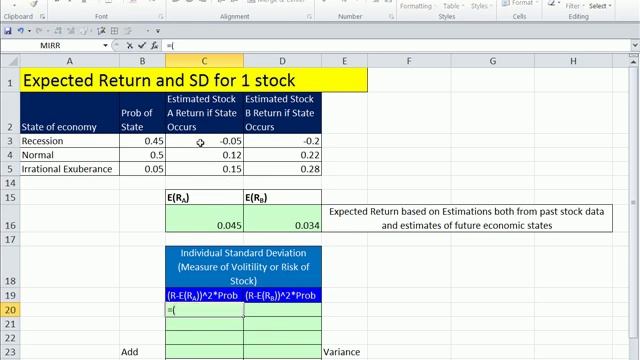Click Stock A return cell -0.05
The image size is (640, 360).
[x=204, y=141]
